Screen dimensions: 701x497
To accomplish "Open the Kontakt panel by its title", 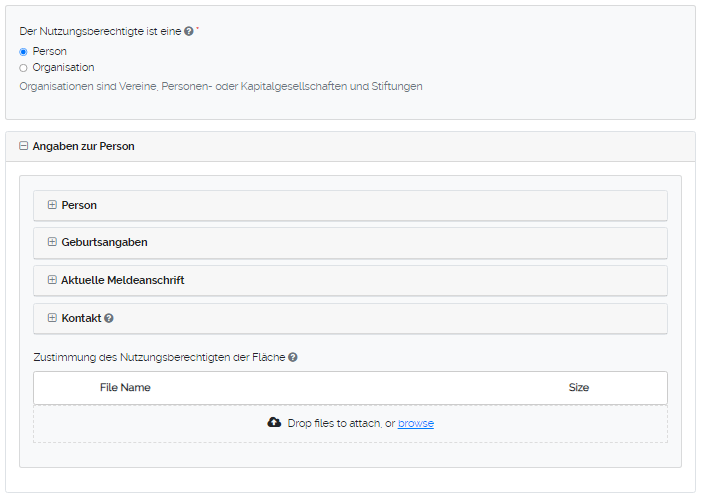I will pyautogui.click(x=81, y=318).
